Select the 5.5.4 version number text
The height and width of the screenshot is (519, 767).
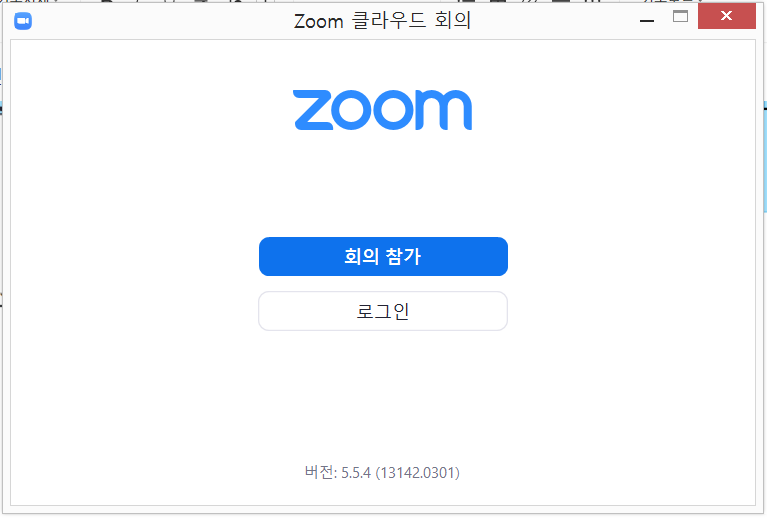click(x=356, y=473)
